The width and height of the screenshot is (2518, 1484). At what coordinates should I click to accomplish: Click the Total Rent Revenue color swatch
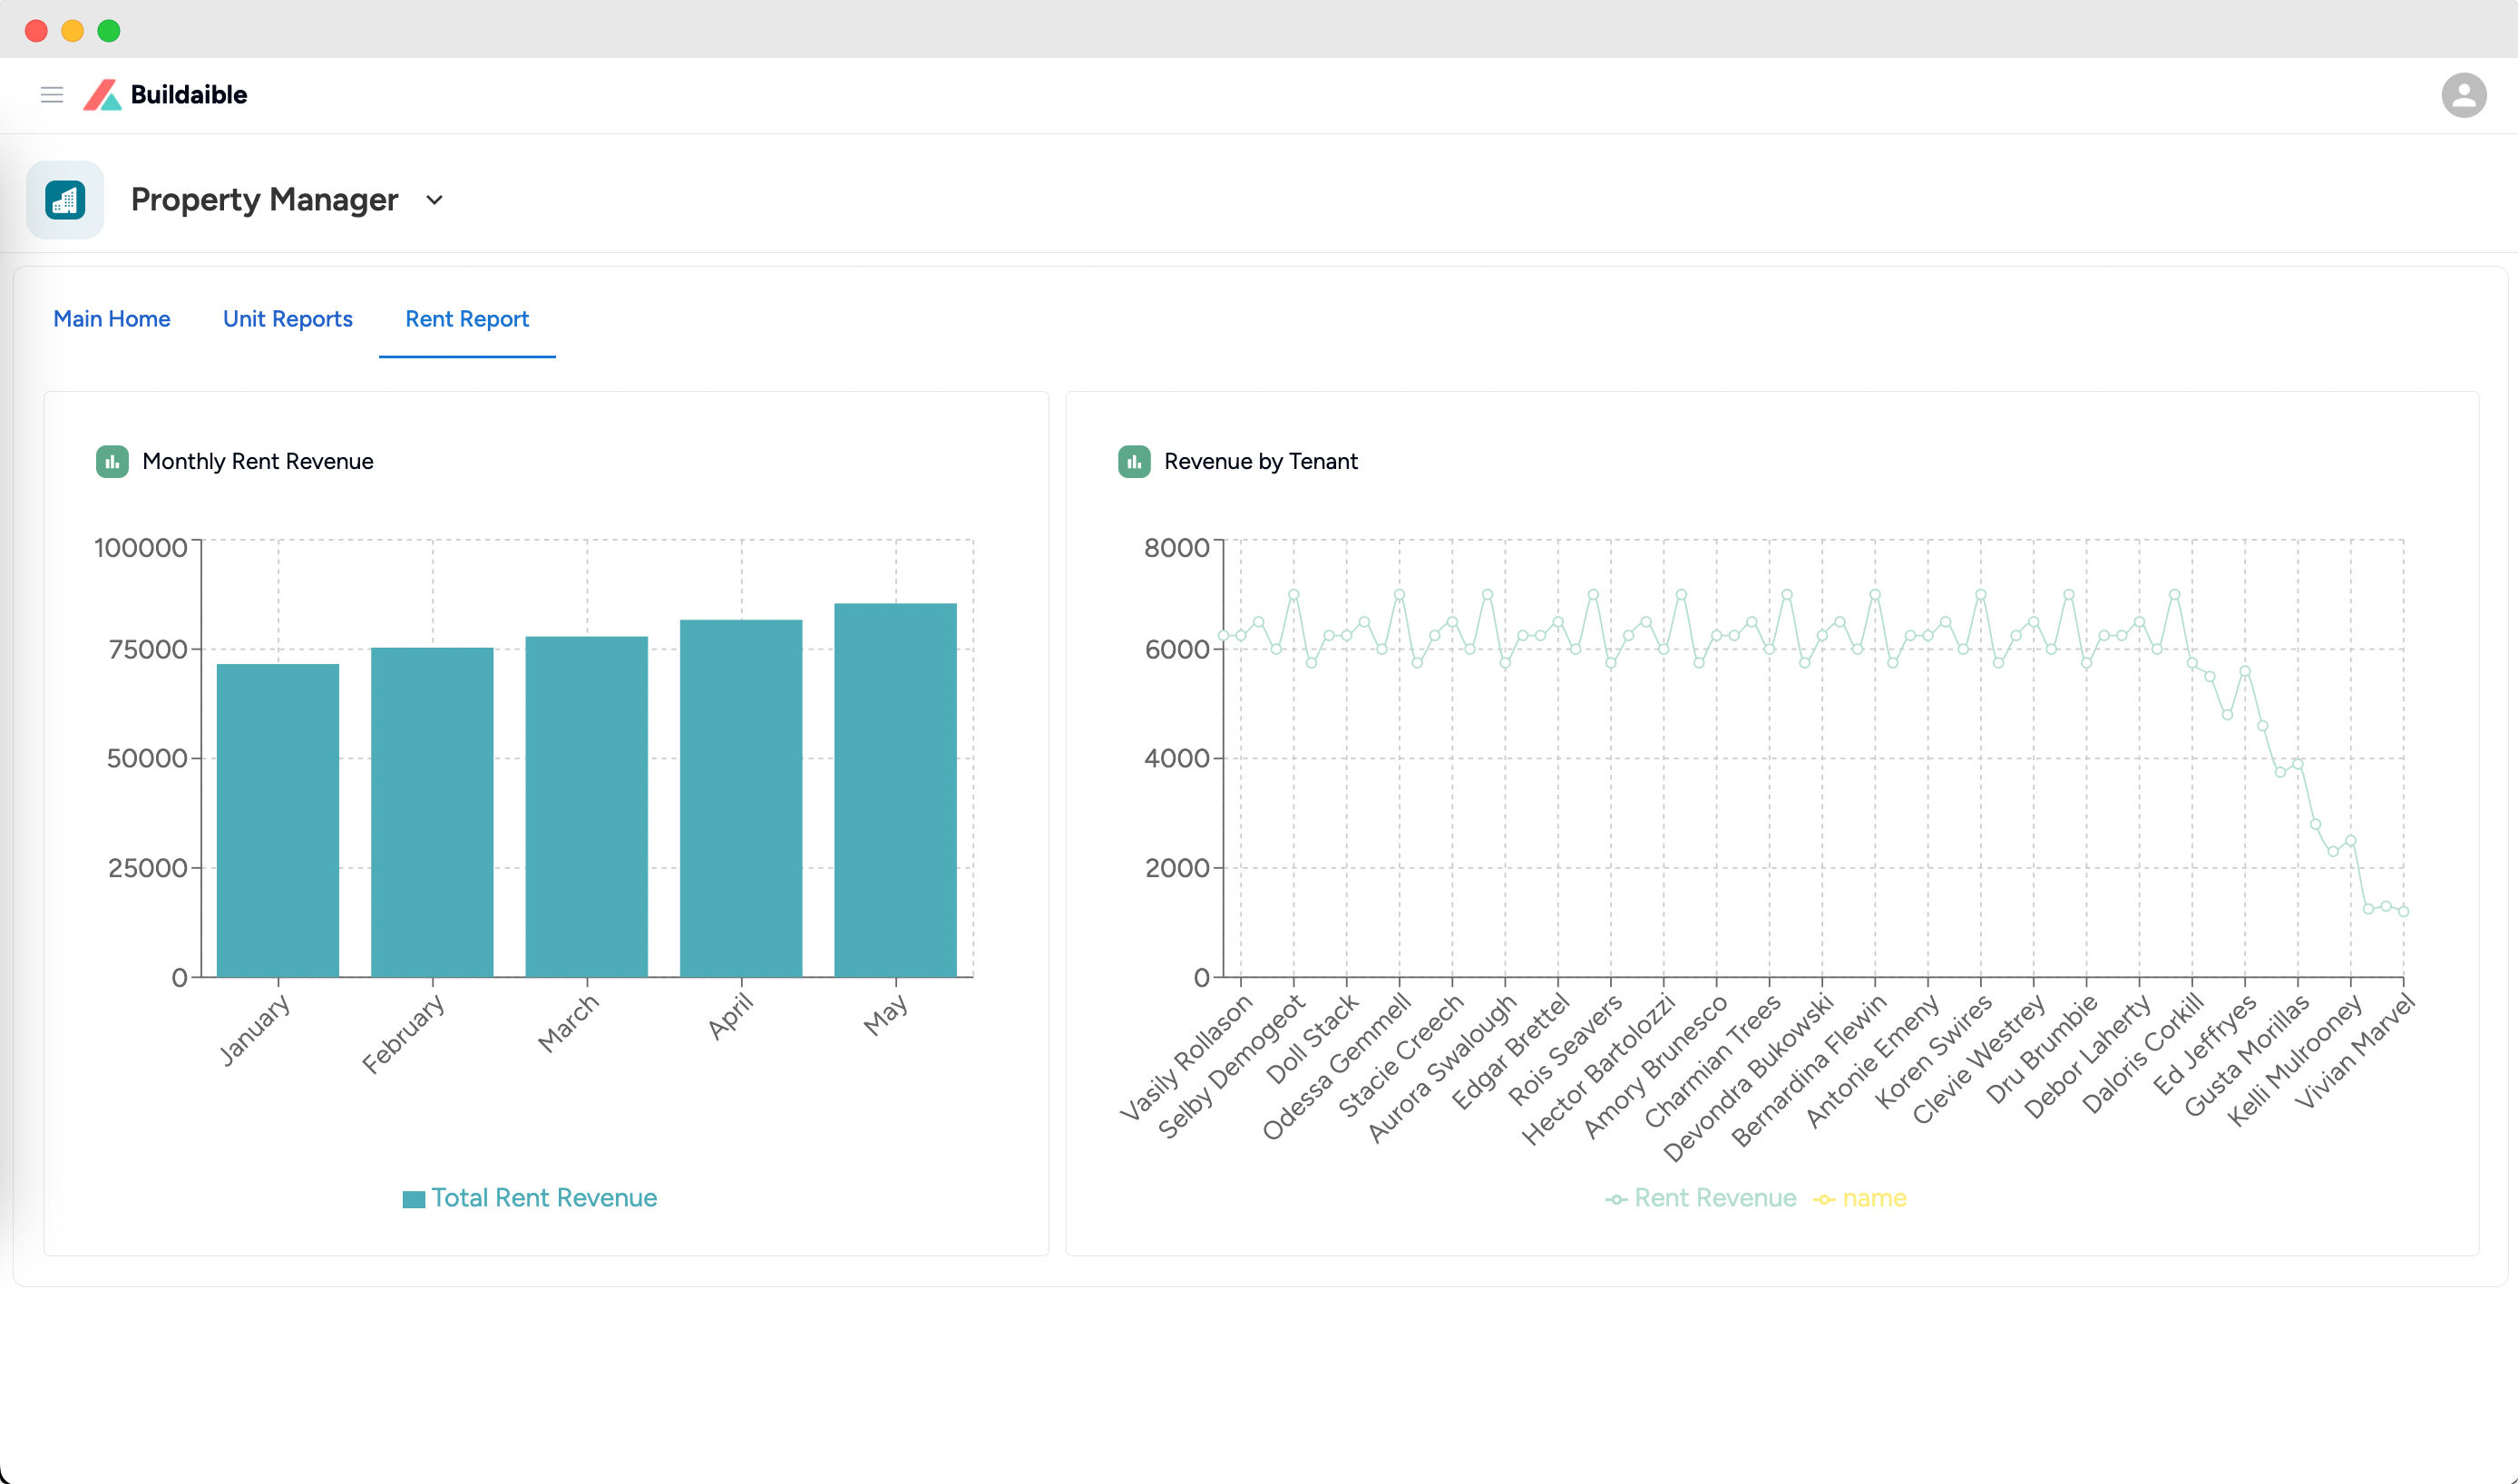point(414,1199)
